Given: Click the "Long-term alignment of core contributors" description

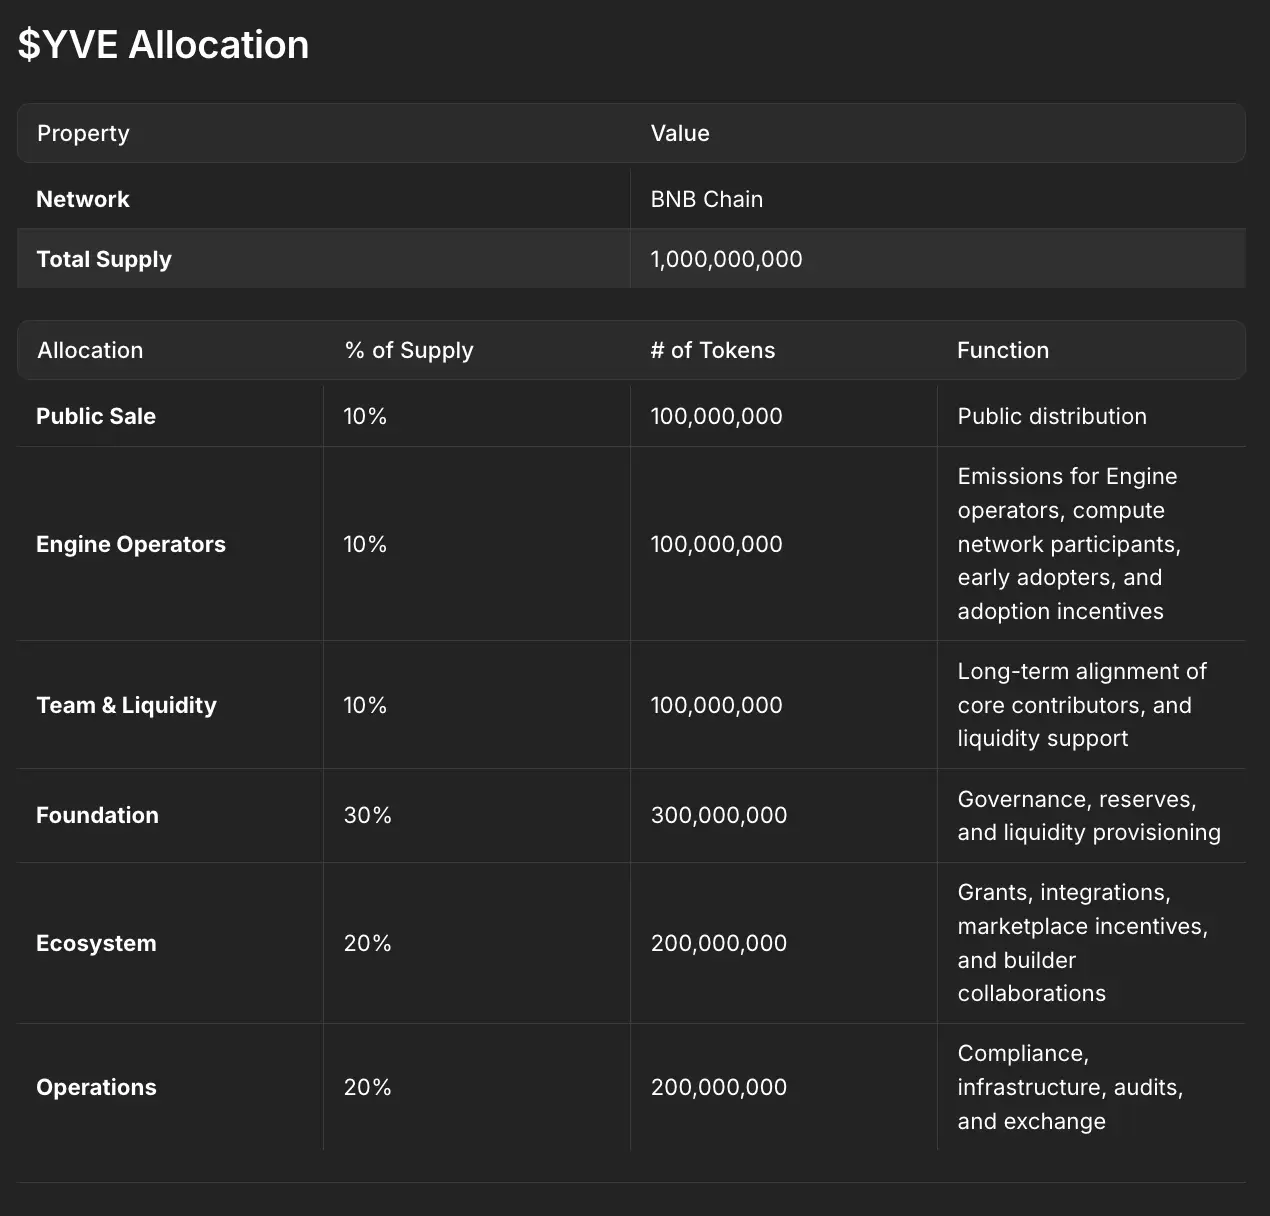Looking at the screenshot, I should [x=1082, y=705].
